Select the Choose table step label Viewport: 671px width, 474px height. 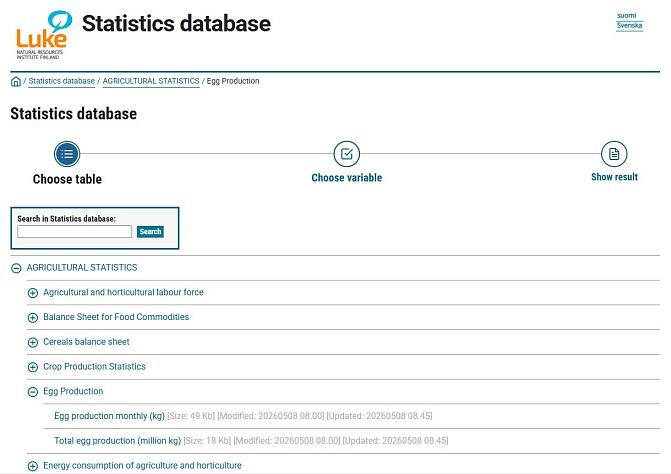(67, 179)
